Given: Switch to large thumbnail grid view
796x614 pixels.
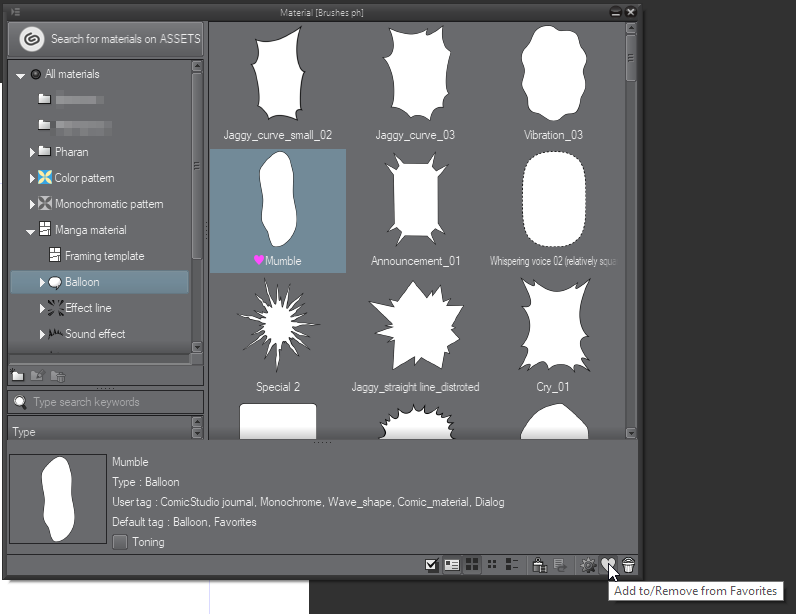Looking at the screenshot, I should [472, 565].
